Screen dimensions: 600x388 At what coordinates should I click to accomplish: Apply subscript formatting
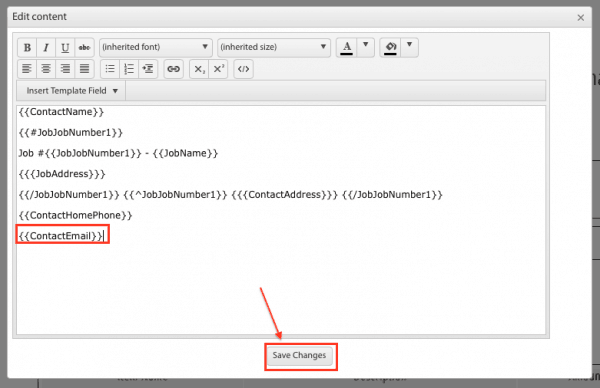click(x=199, y=69)
